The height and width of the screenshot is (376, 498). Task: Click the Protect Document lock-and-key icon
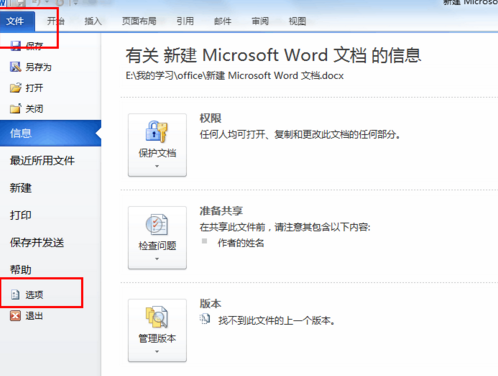point(157,132)
